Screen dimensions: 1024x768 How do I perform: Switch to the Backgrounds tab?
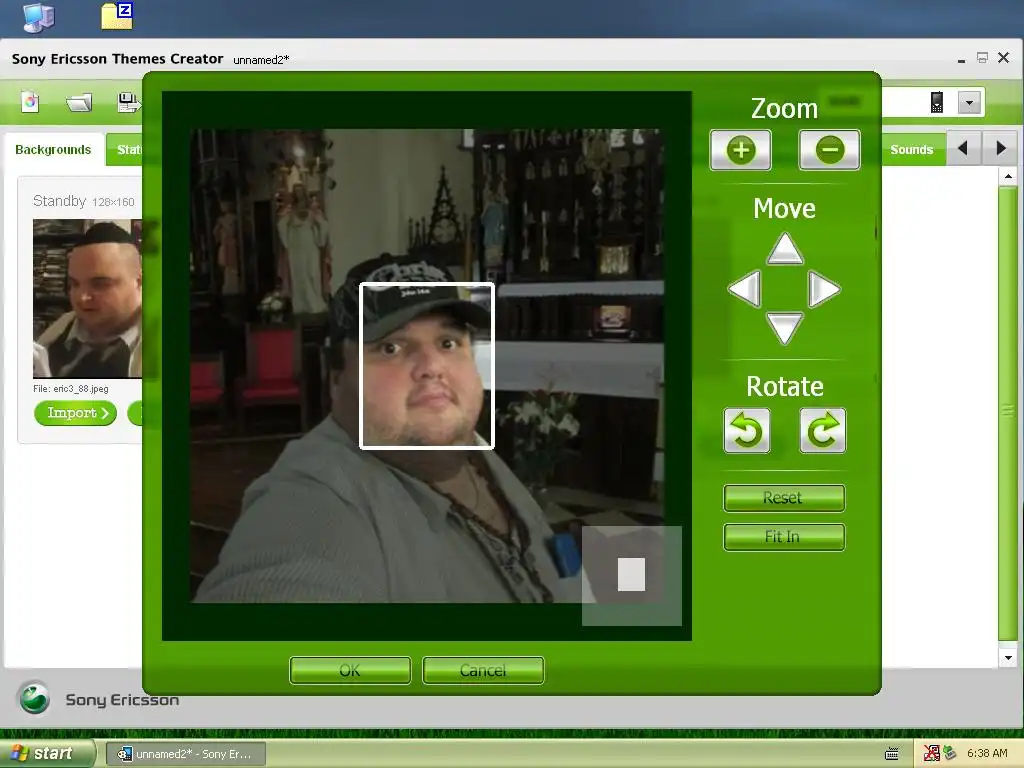pyautogui.click(x=53, y=150)
